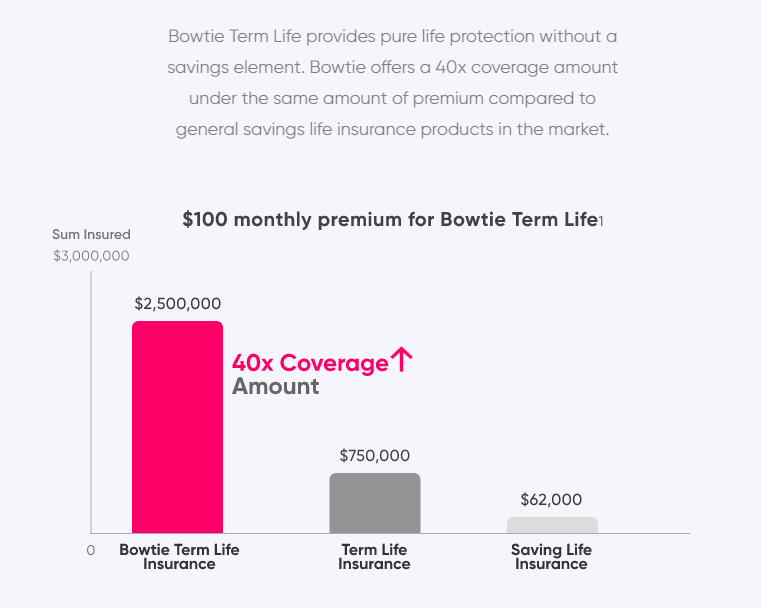Click the pink Bowtie Term Life bar

(x=177, y=427)
